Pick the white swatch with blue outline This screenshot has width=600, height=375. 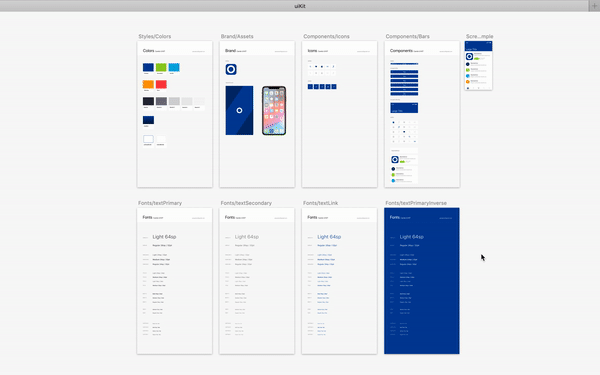click(x=148, y=139)
